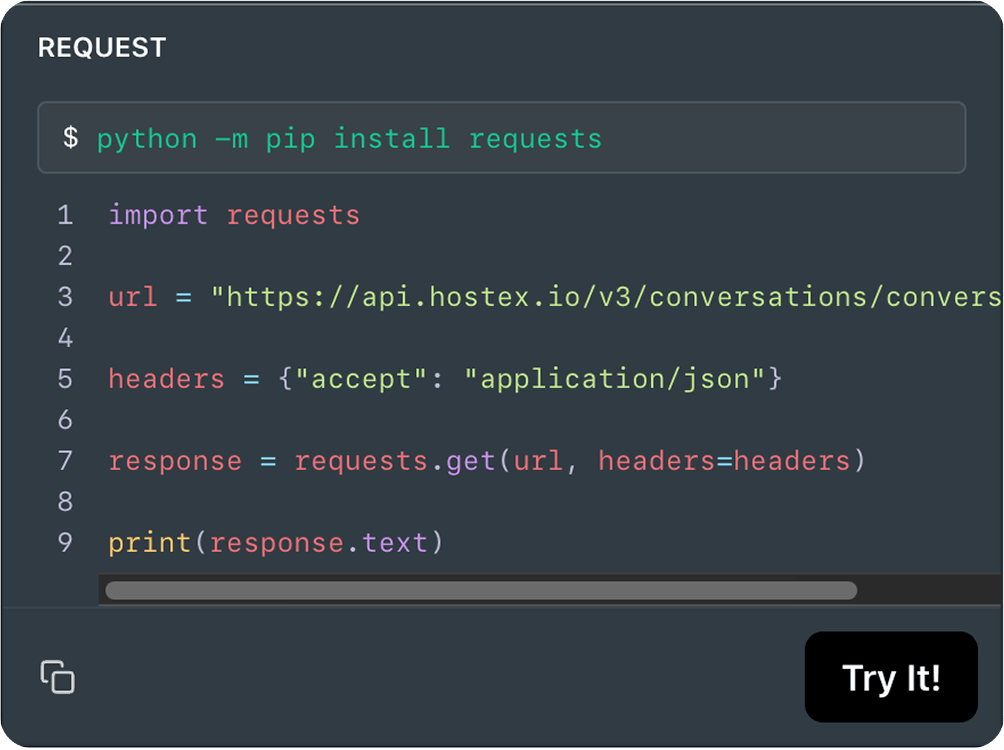
Task: Click the scrollbar track right of the thumb
Action: coord(928,590)
